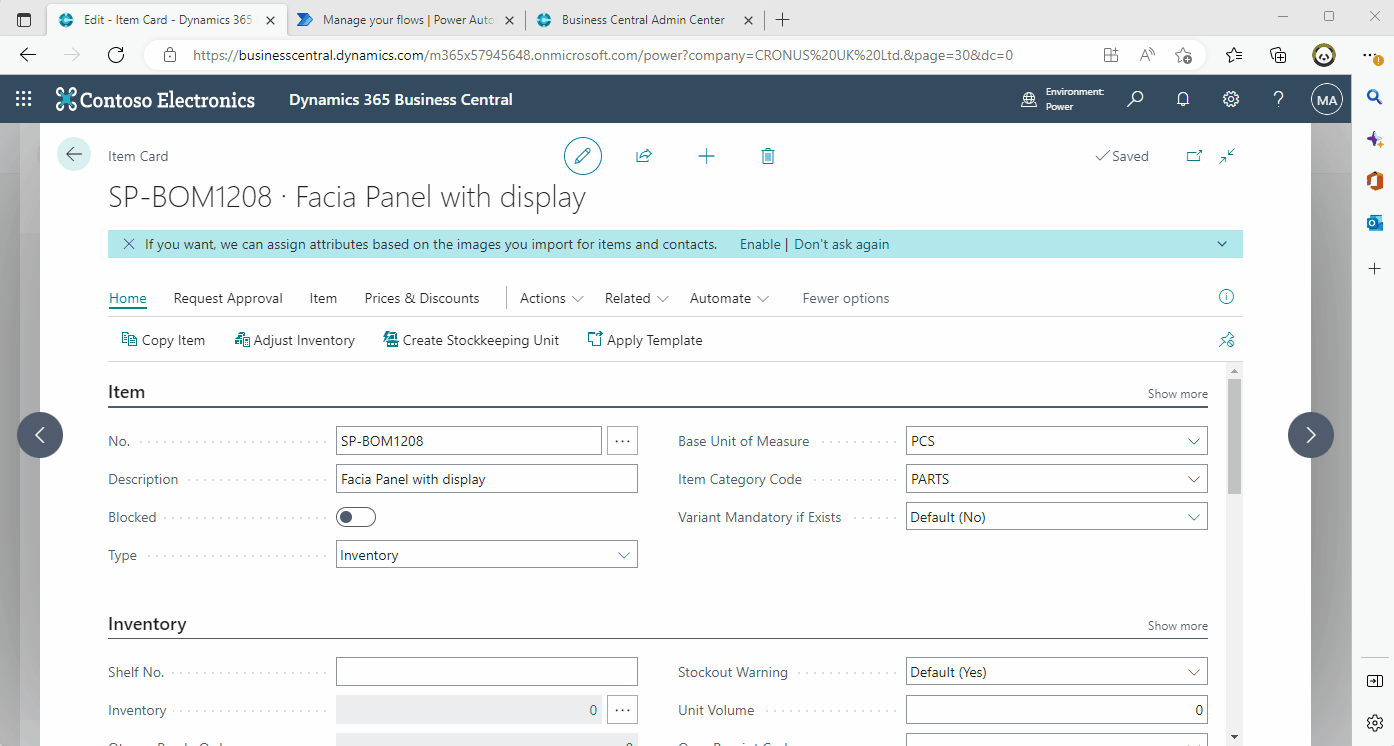Enable attribute assignment from imported images

760,243
